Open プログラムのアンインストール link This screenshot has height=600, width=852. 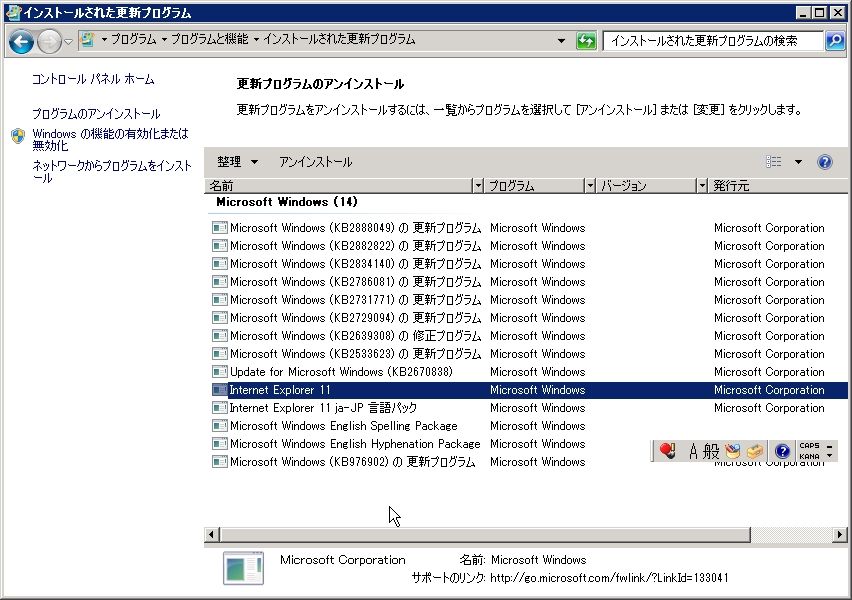click(x=96, y=114)
